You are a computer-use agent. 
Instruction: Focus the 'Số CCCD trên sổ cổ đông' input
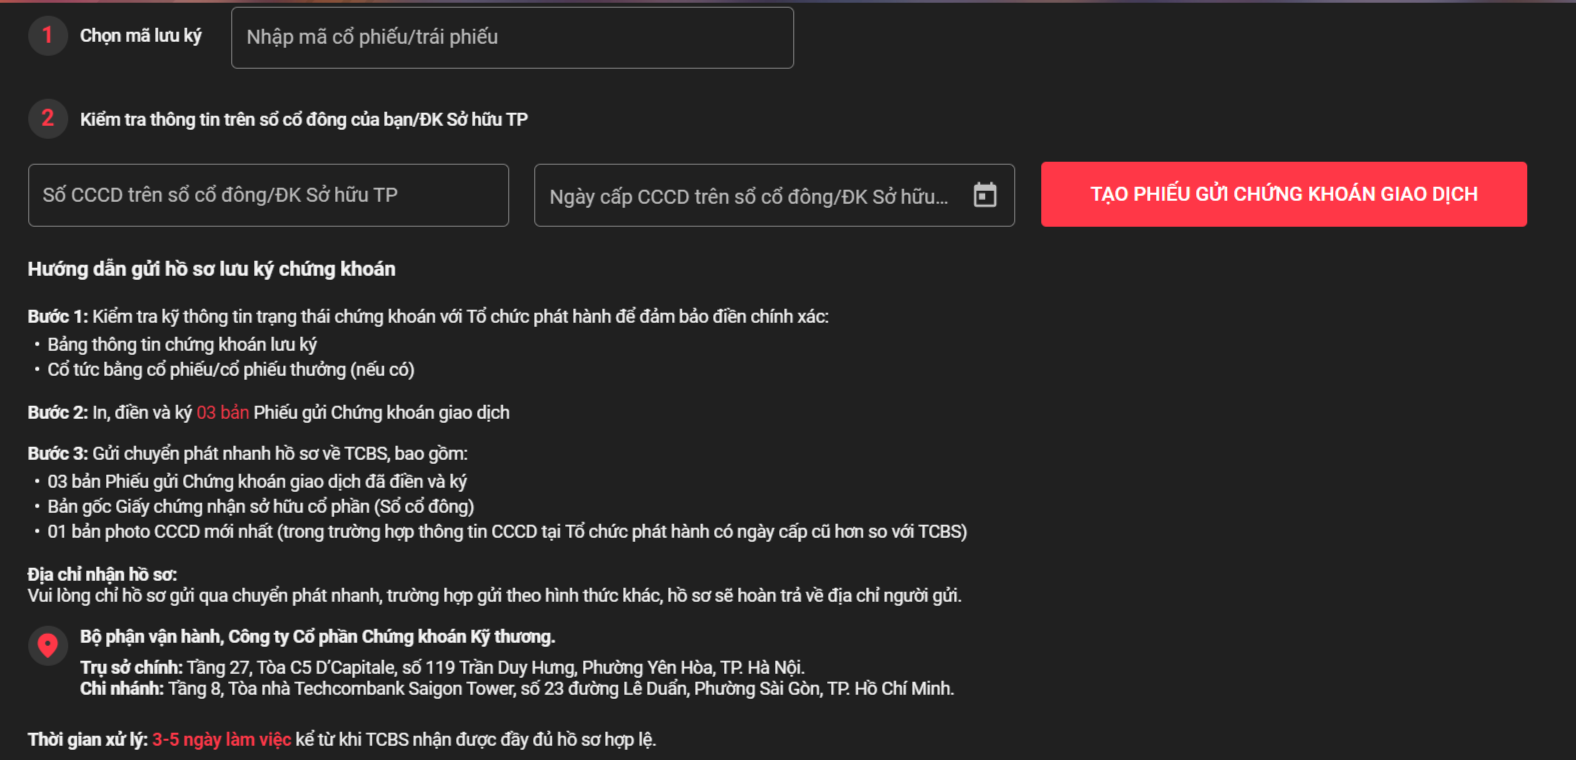pyautogui.click(x=268, y=195)
